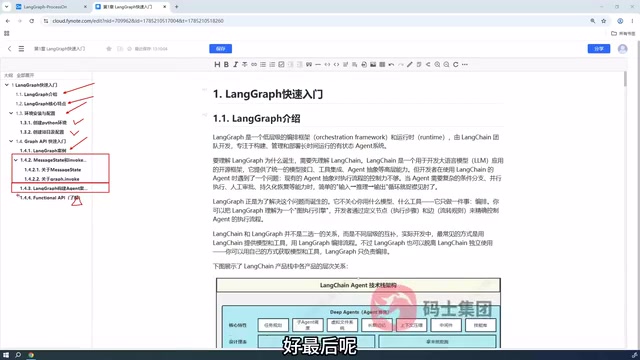Jump to 1.4.2.2 关于graph.invoke in outline

(52, 179)
